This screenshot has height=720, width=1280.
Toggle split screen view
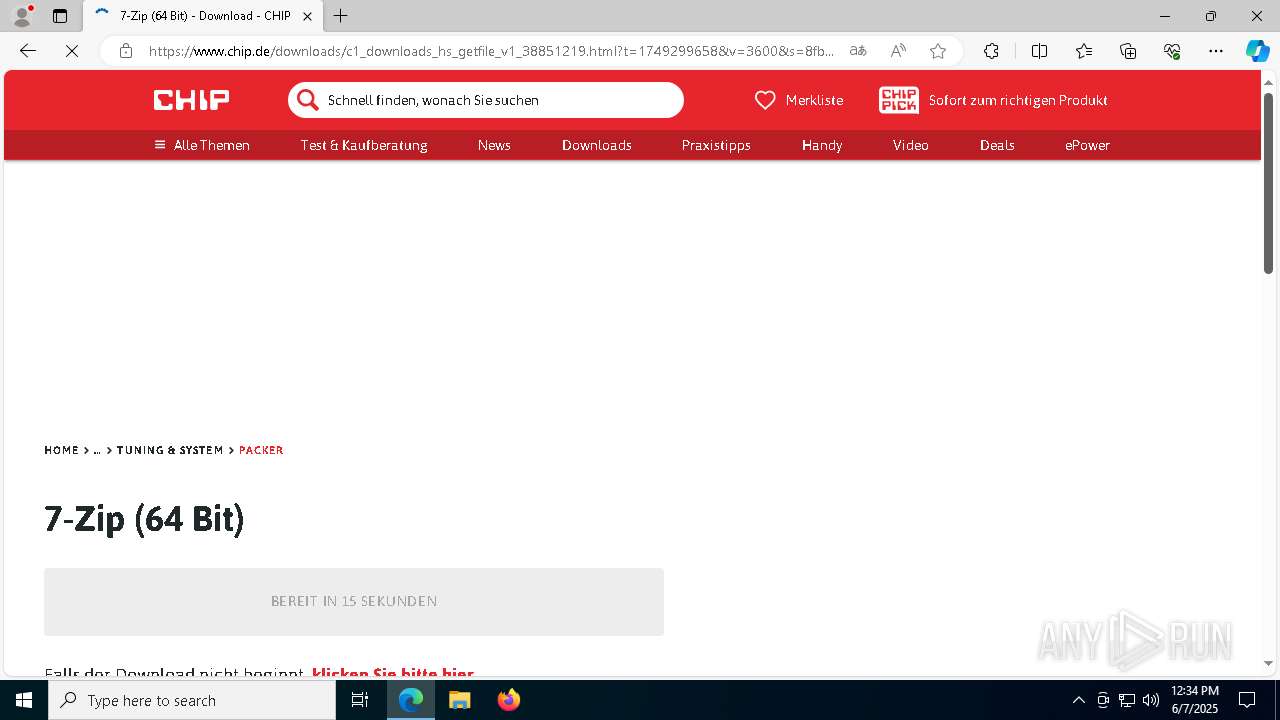1039,51
